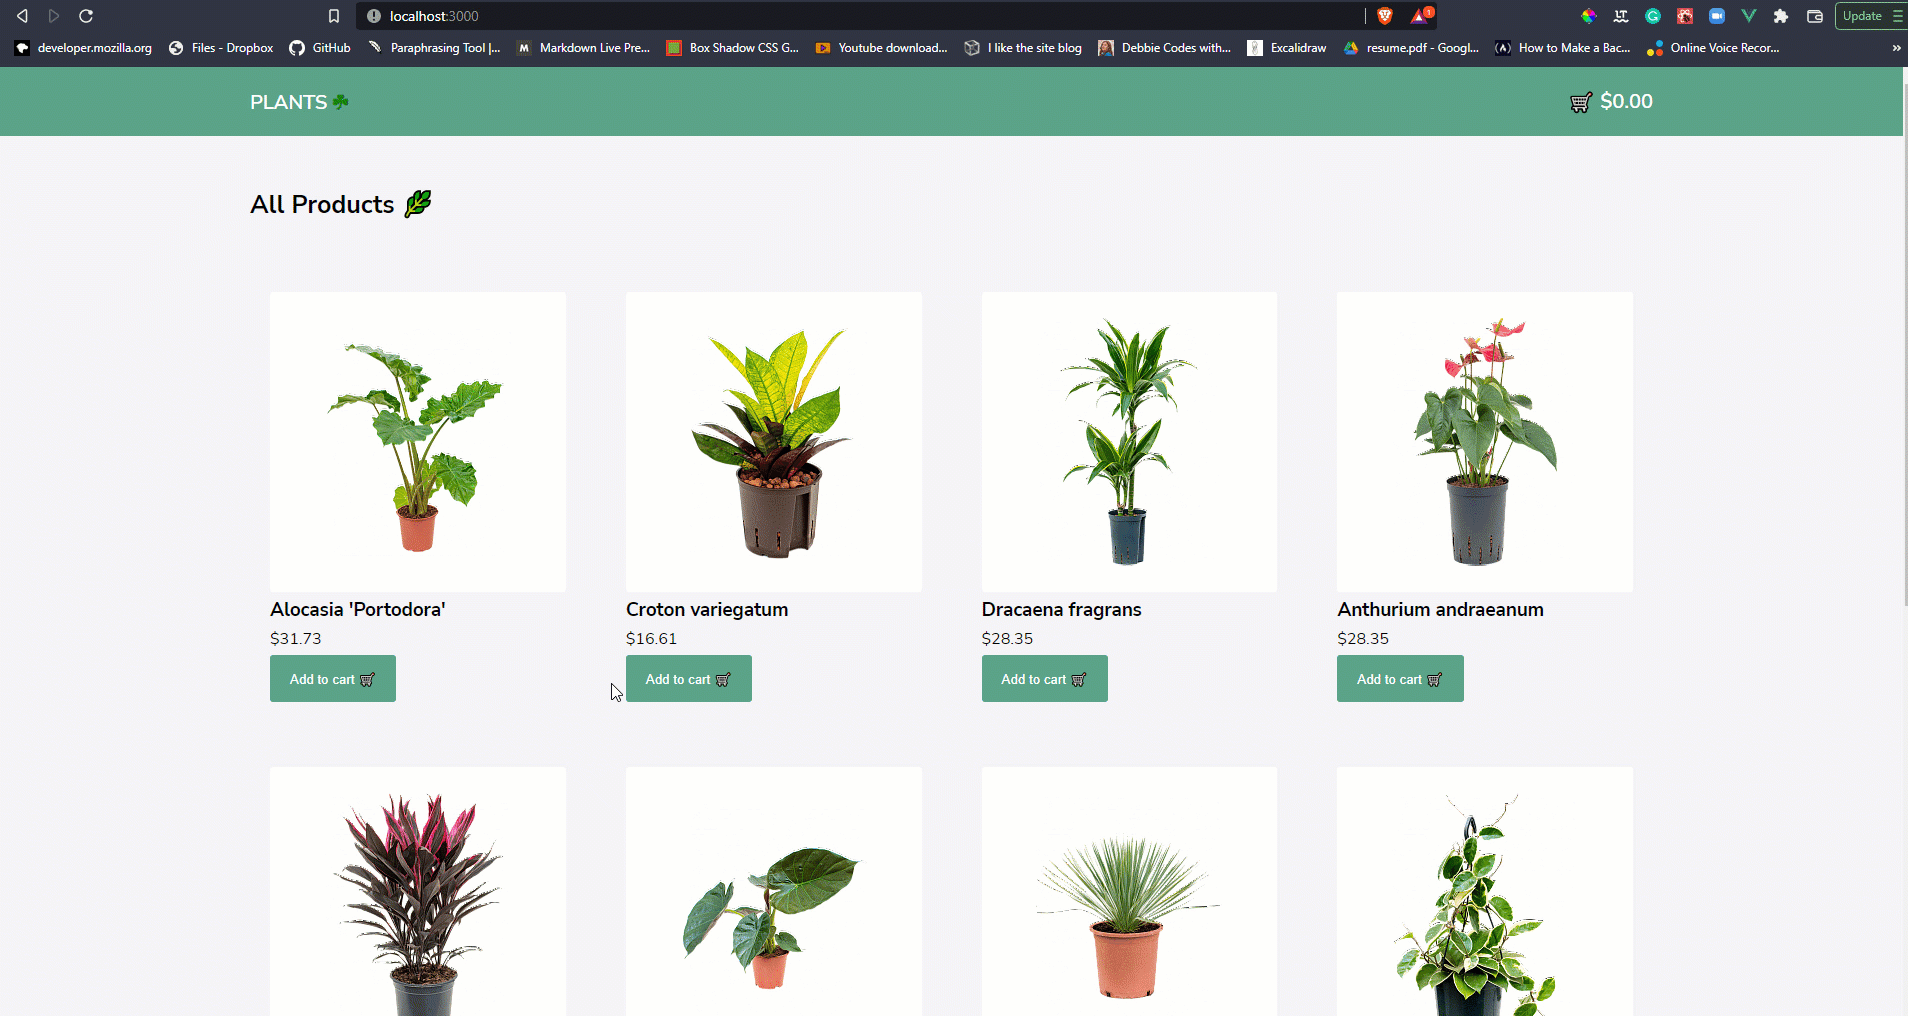Open the Markdown Live Preview bookmark
1908x1016 pixels.
tap(583, 48)
